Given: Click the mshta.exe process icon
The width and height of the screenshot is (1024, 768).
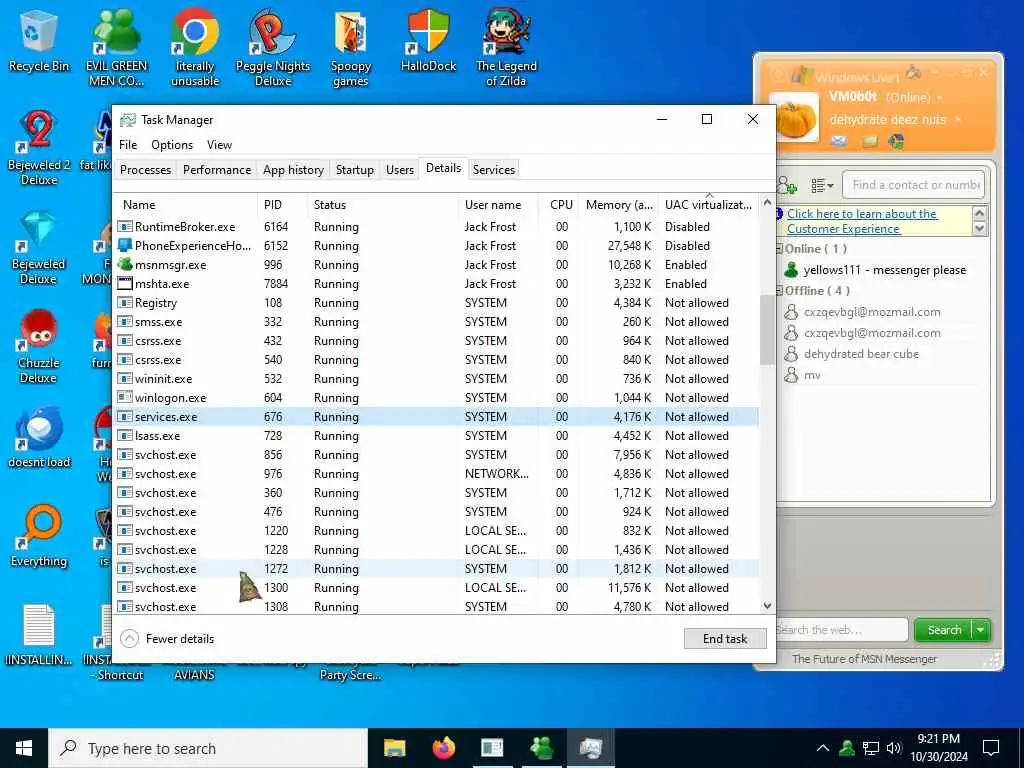Looking at the screenshot, I should (125, 283).
